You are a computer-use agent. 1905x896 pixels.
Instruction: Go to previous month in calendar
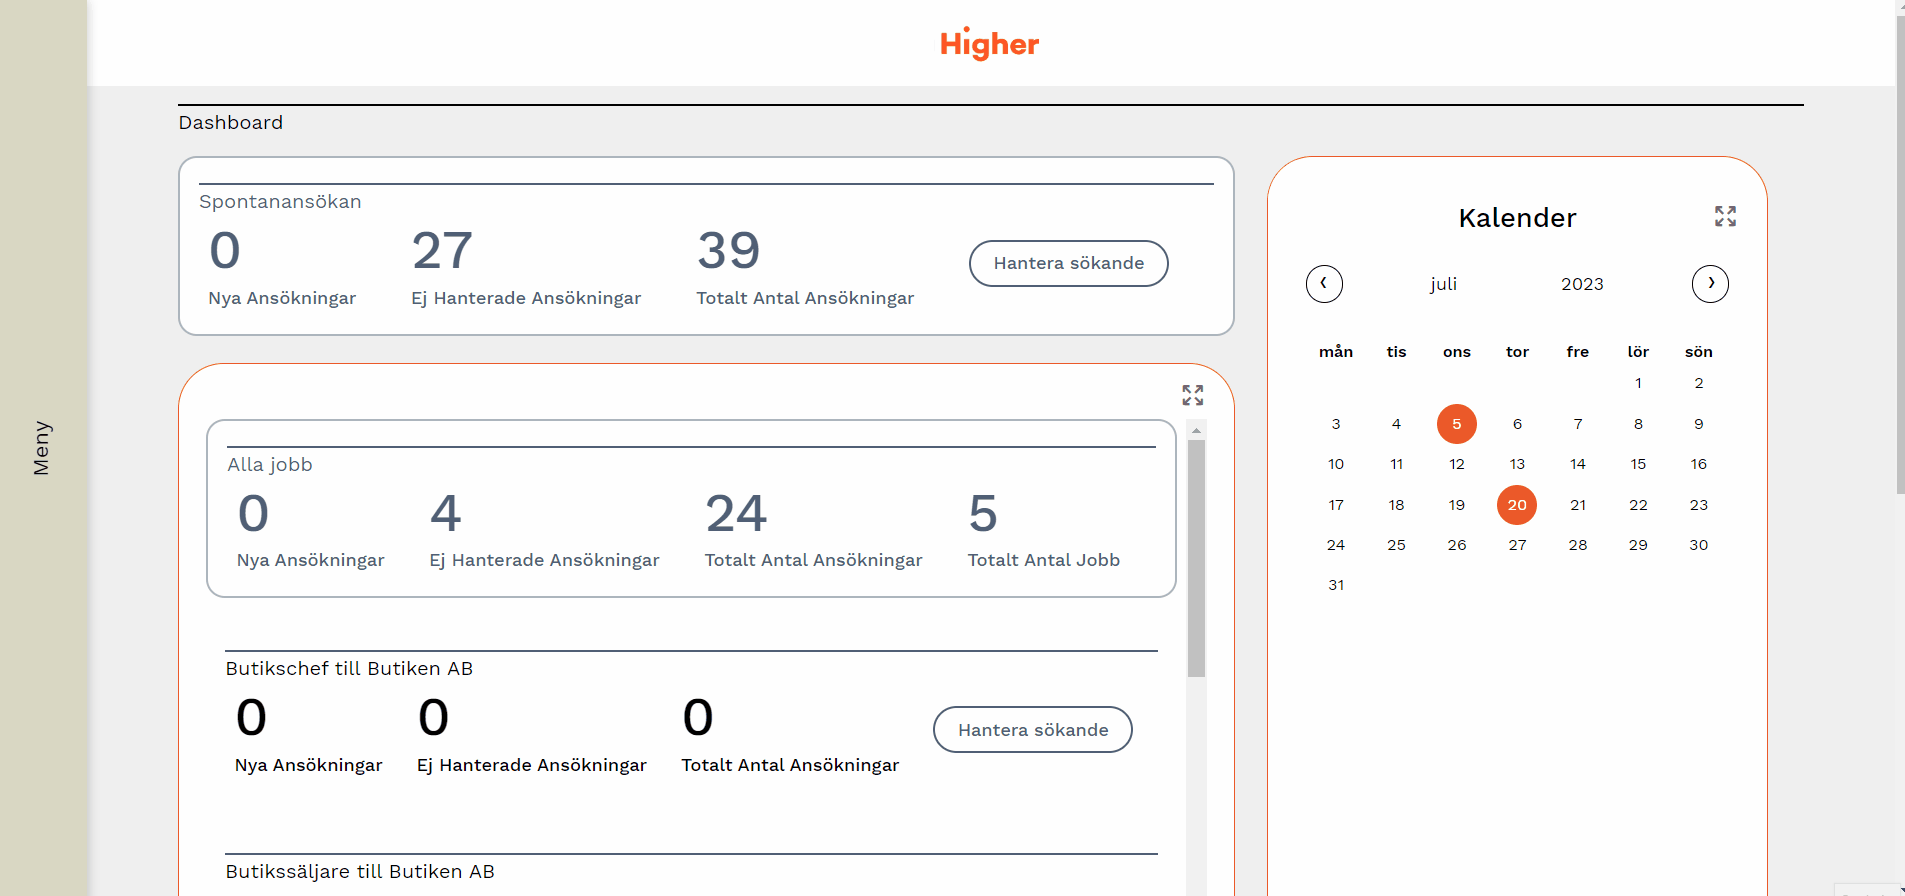(x=1324, y=284)
